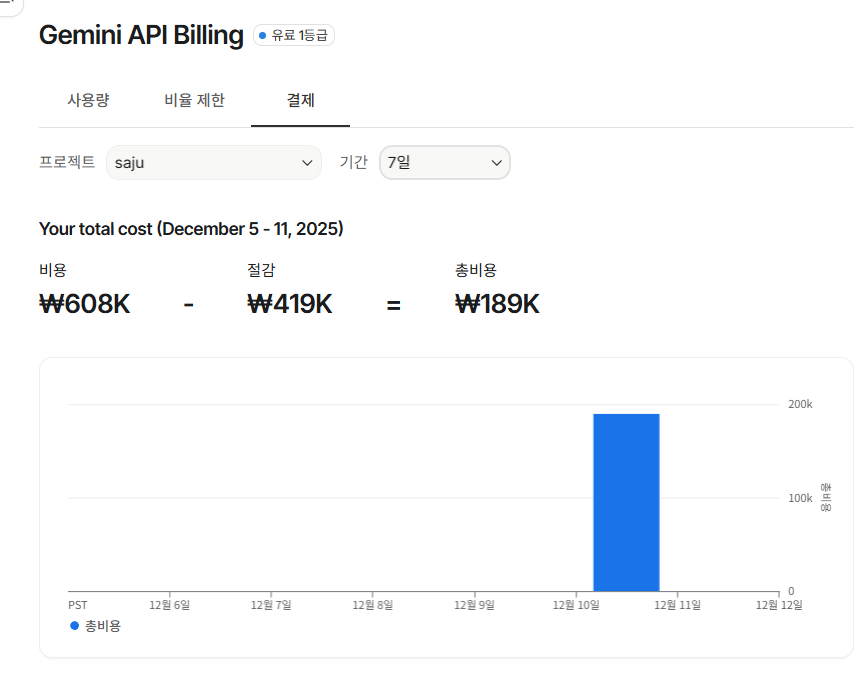Click the ₩419K savings amount
The height and width of the screenshot is (684, 866).
tap(289, 304)
